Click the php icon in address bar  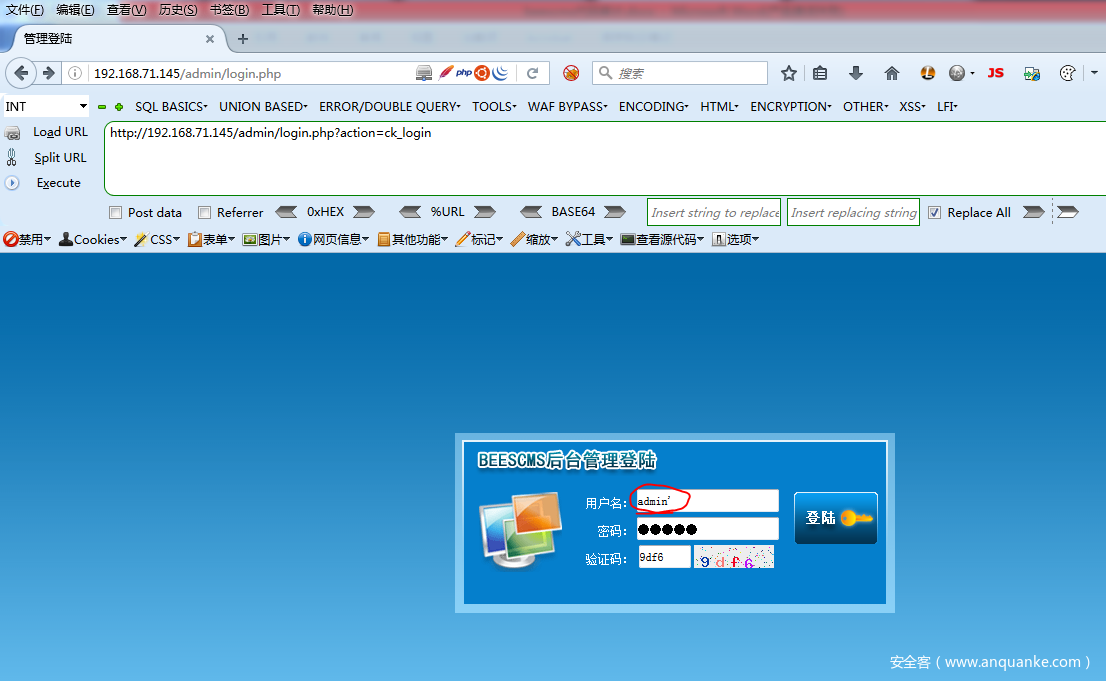point(463,73)
